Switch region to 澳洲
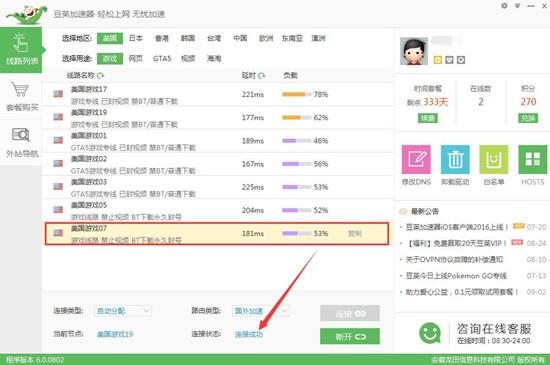This screenshot has height=365, width=550. click(x=318, y=38)
